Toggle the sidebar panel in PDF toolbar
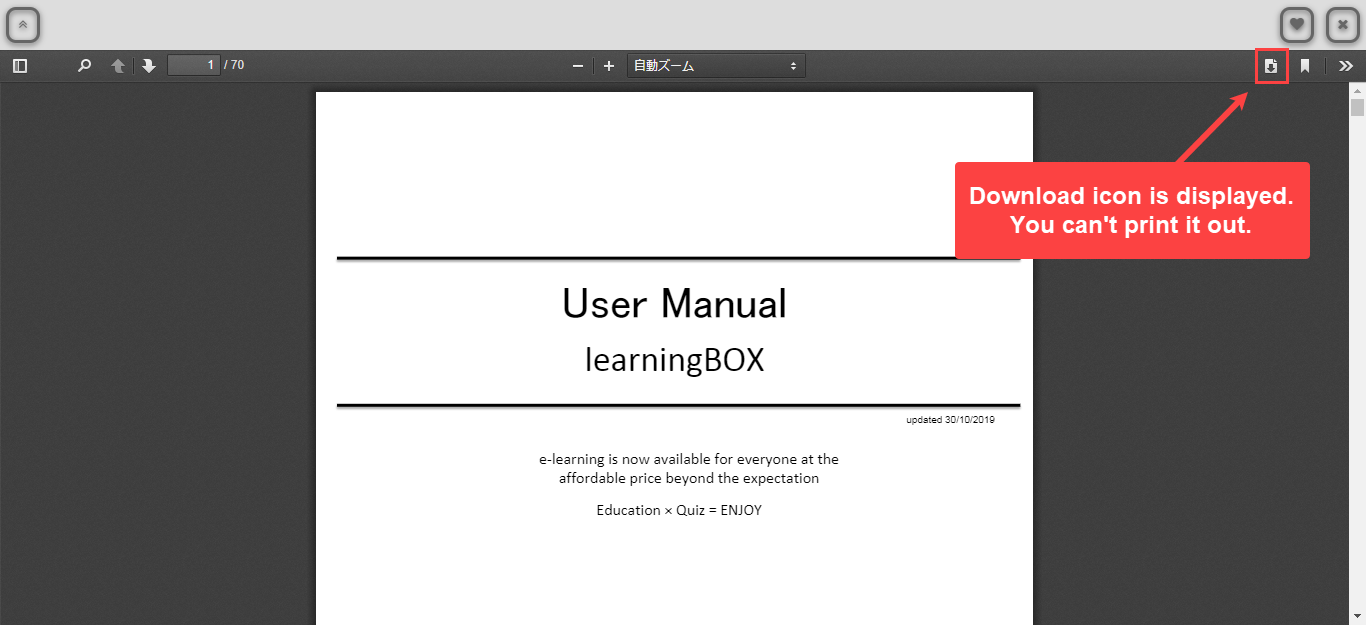Viewport: 1366px width, 625px height. coord(20,66)
